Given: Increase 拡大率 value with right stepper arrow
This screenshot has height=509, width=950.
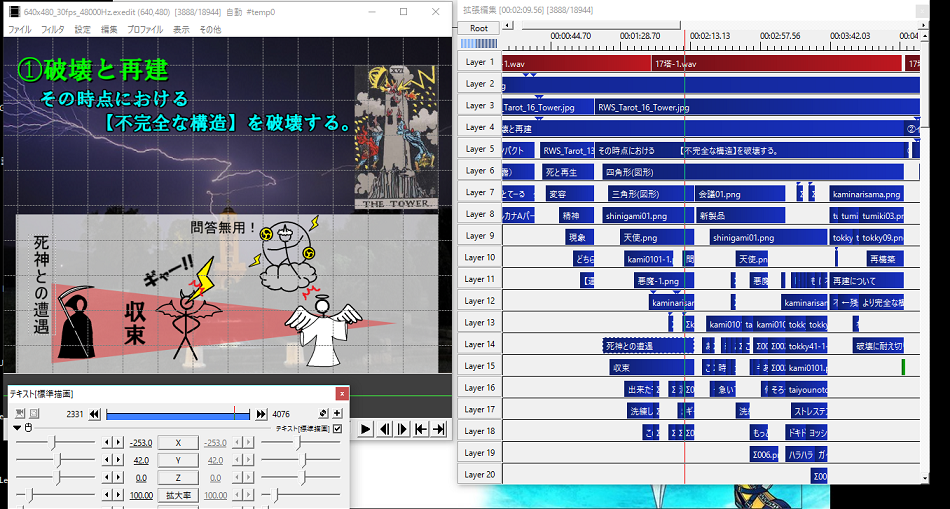Looking at the screenshot, I should tap(119, 495).
